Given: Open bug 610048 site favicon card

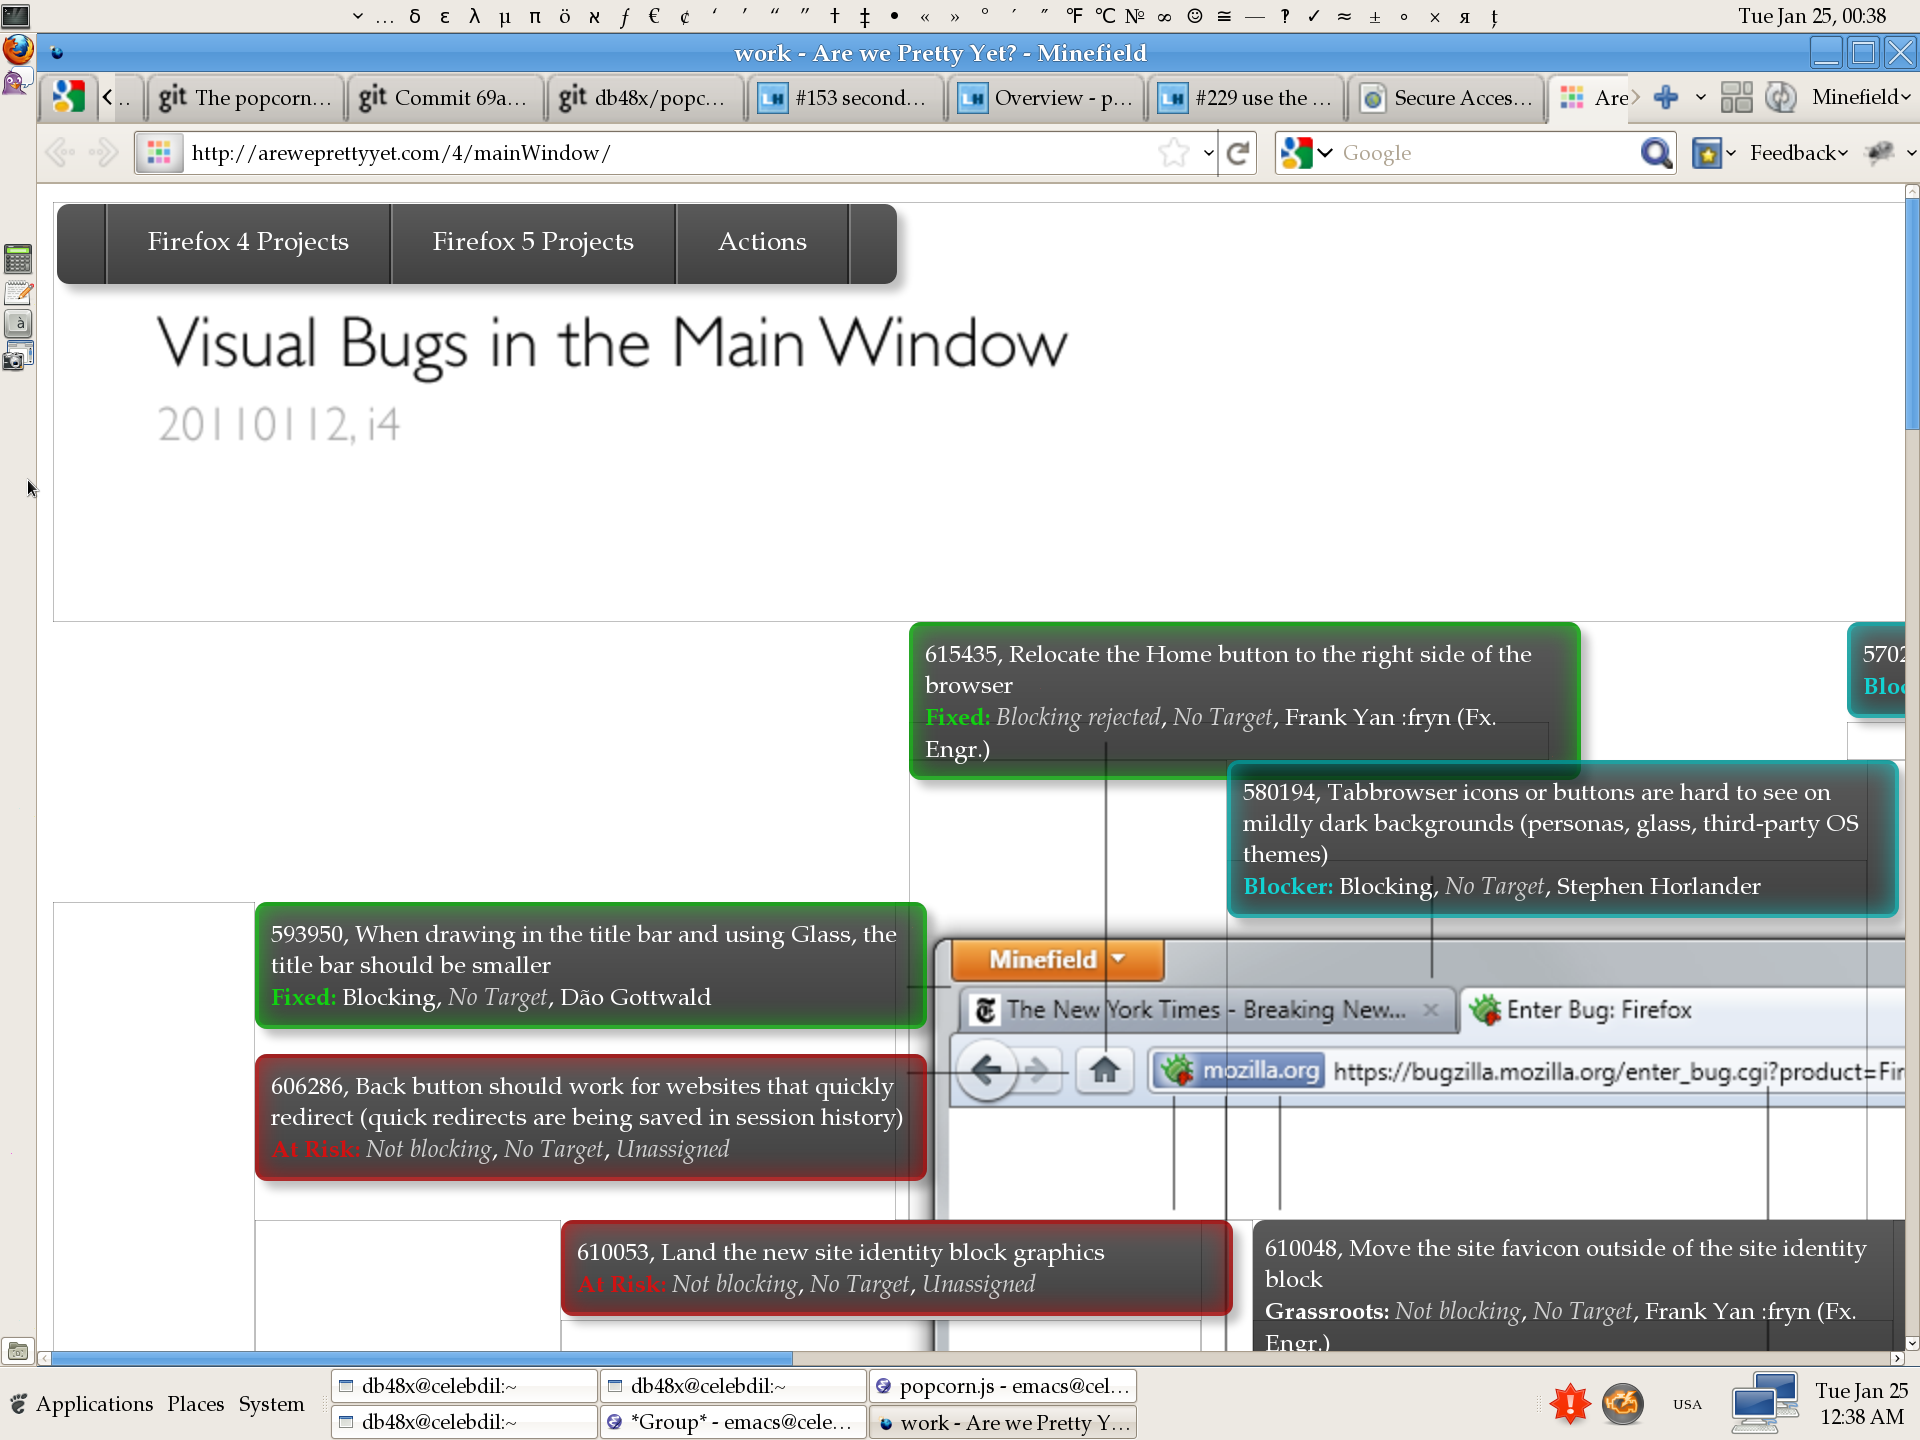Looking at the screenshot, I should 1578,1287.
